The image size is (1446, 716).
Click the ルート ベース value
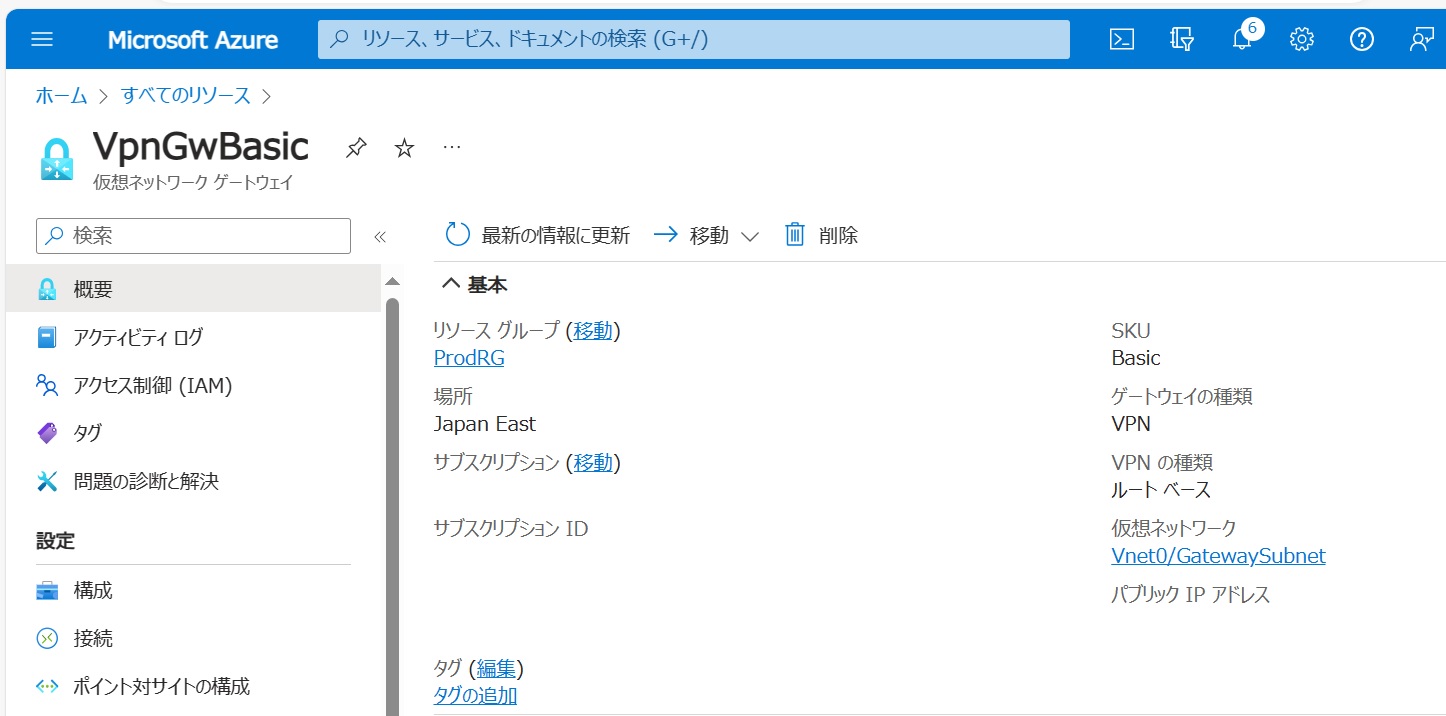[1161, 490]
